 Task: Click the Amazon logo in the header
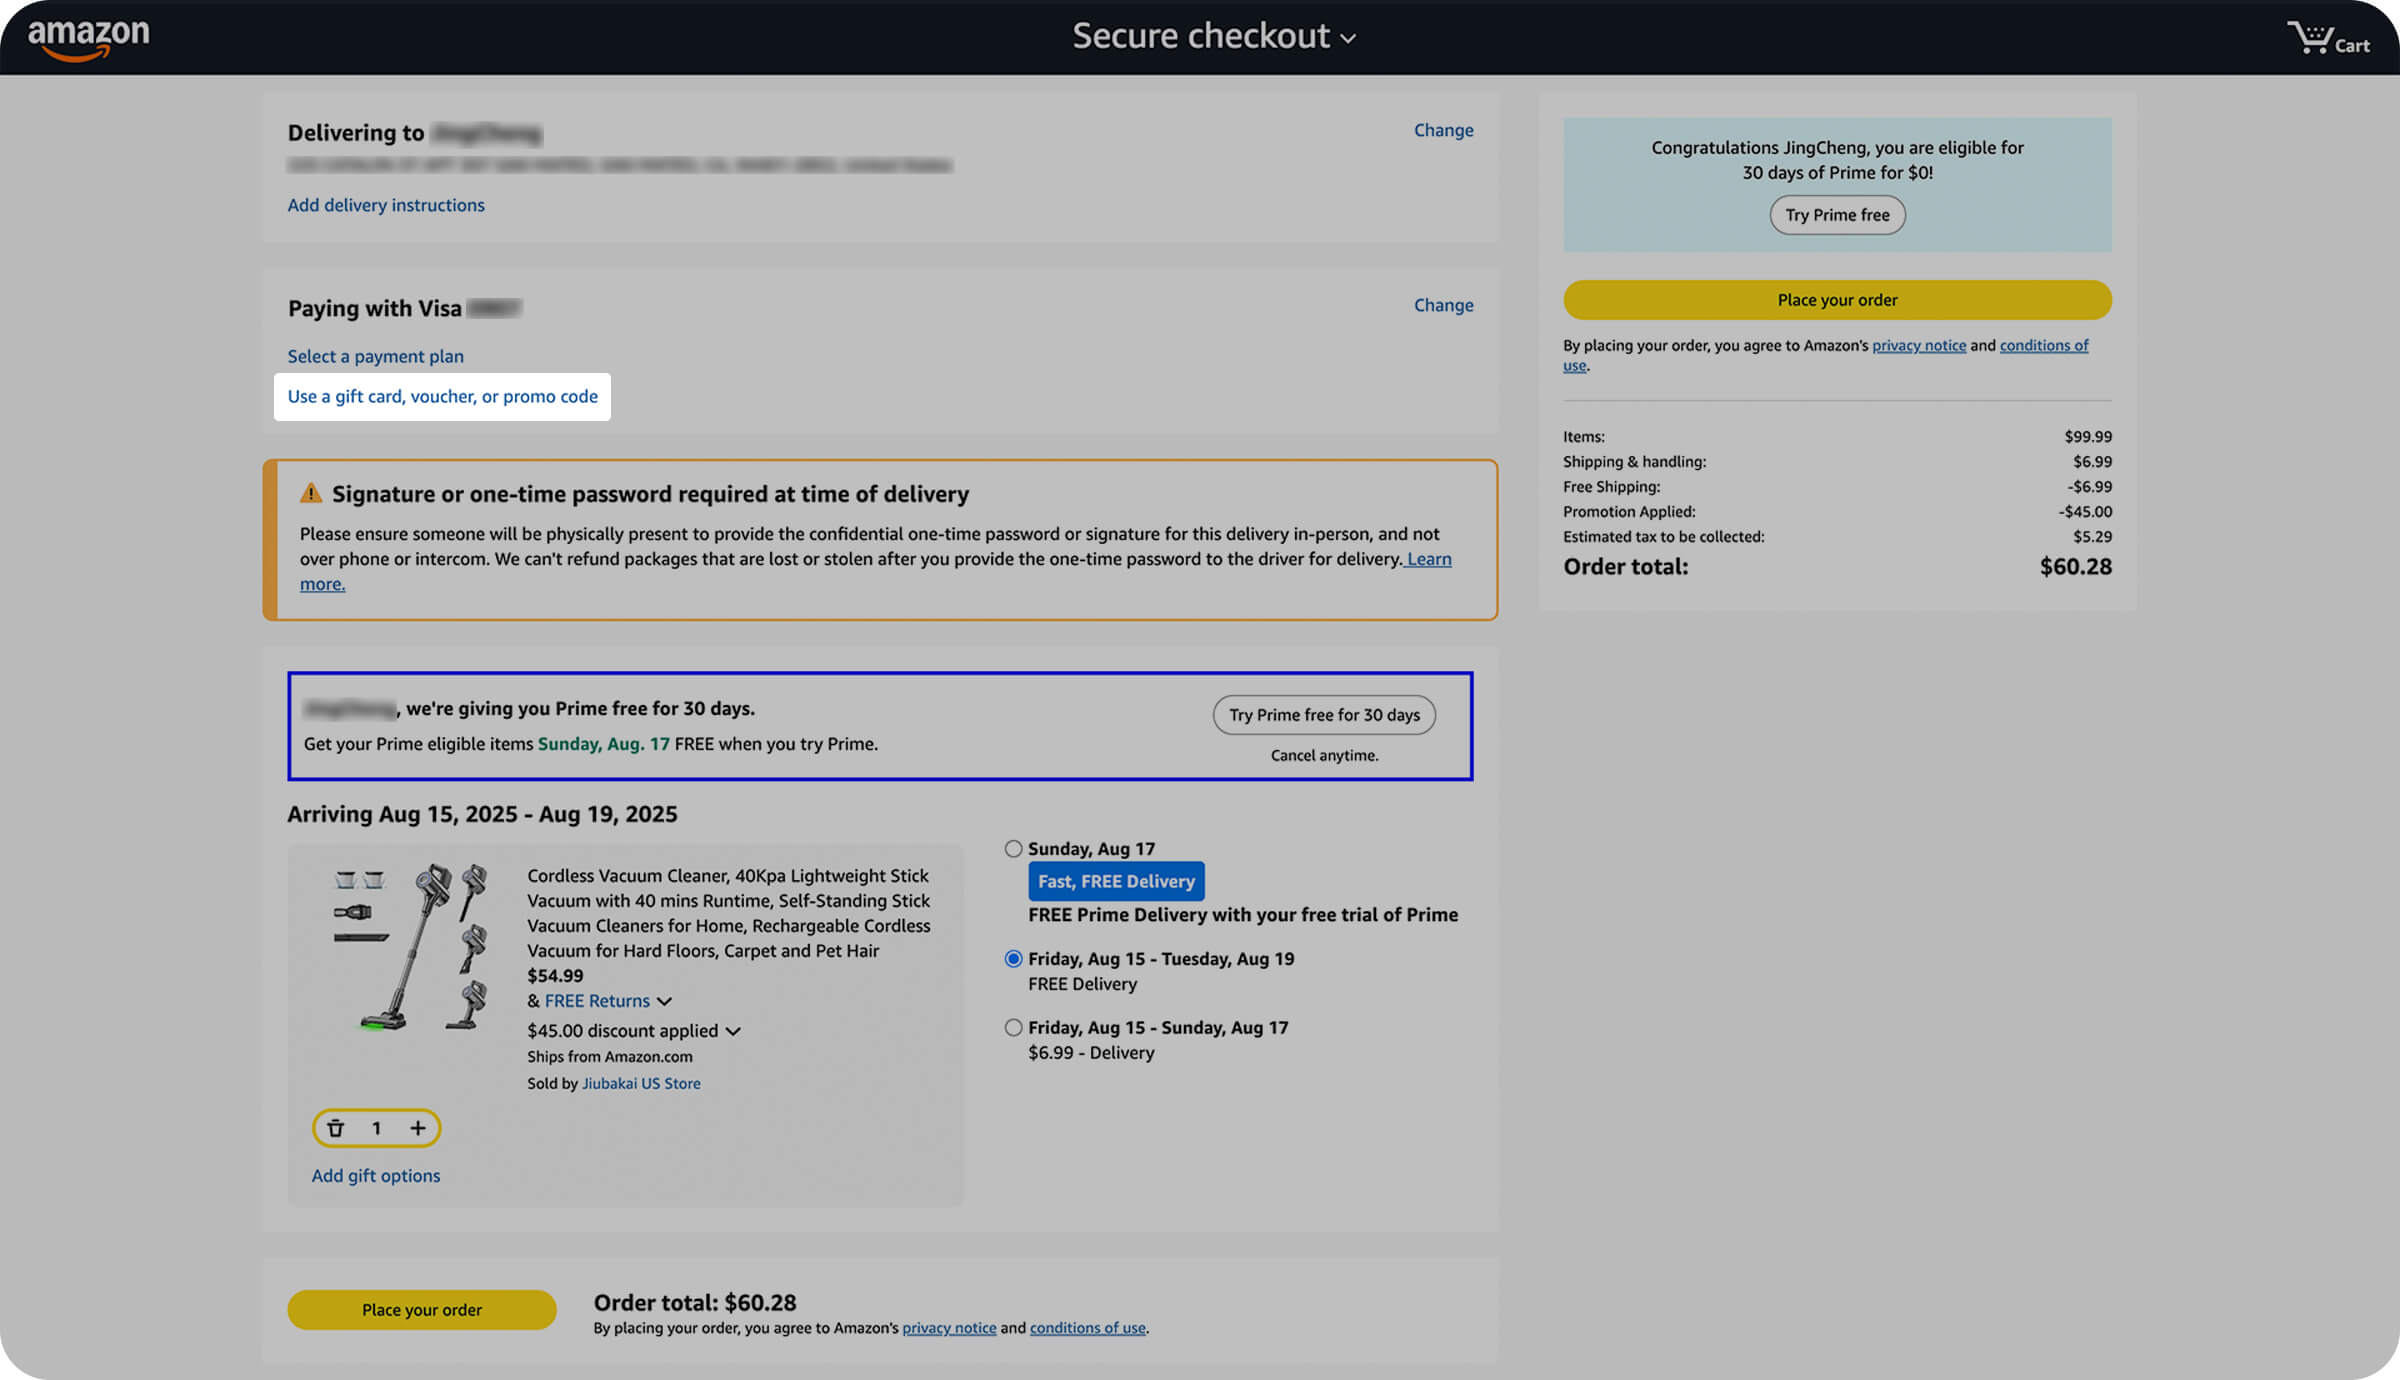(89, 39)
